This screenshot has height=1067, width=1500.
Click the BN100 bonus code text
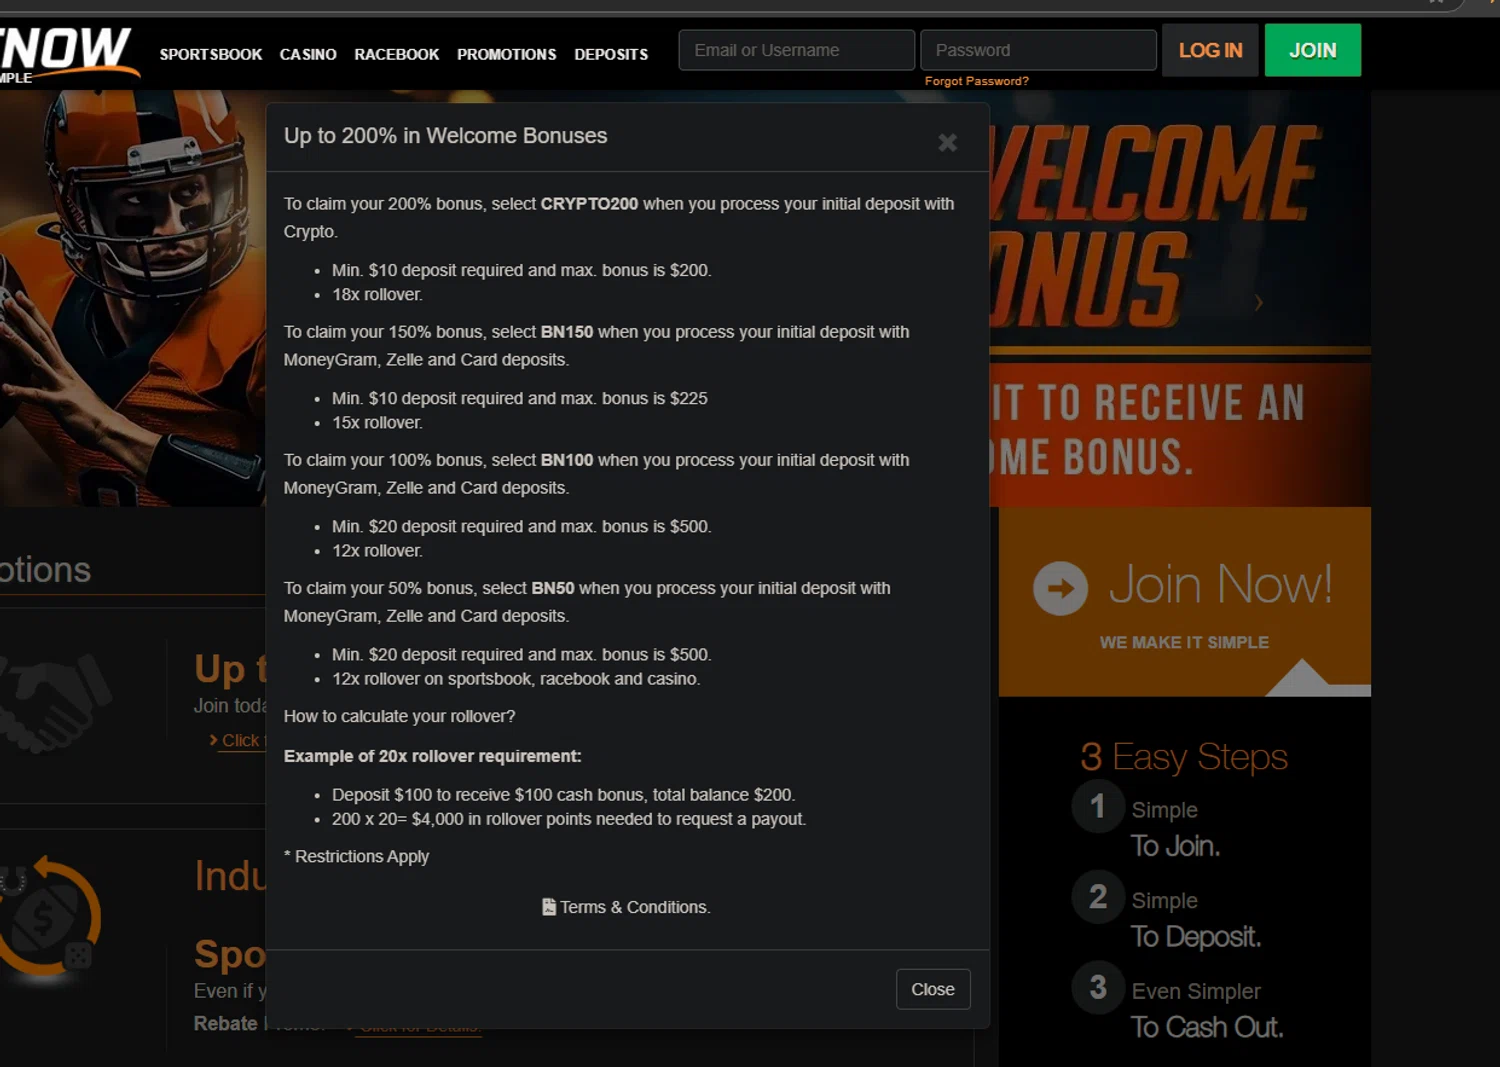[x=567, y=460]
